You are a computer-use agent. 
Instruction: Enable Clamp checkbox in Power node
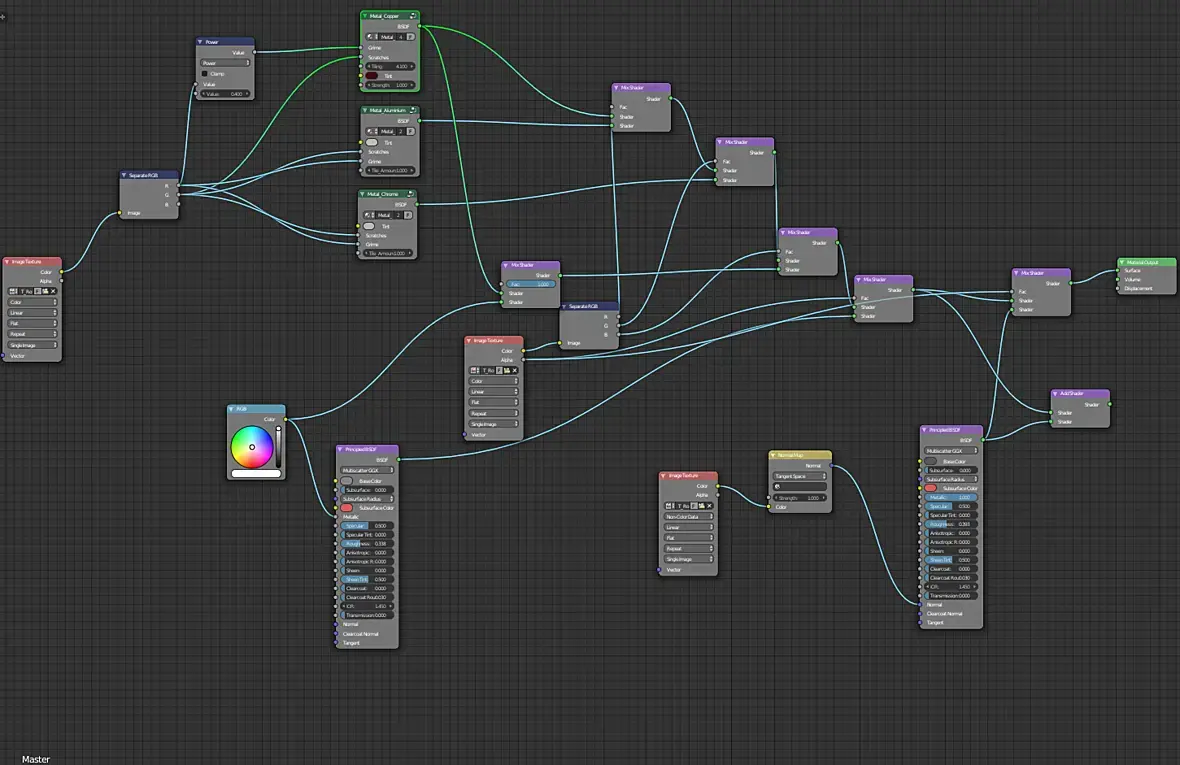(x=204, y=74)
